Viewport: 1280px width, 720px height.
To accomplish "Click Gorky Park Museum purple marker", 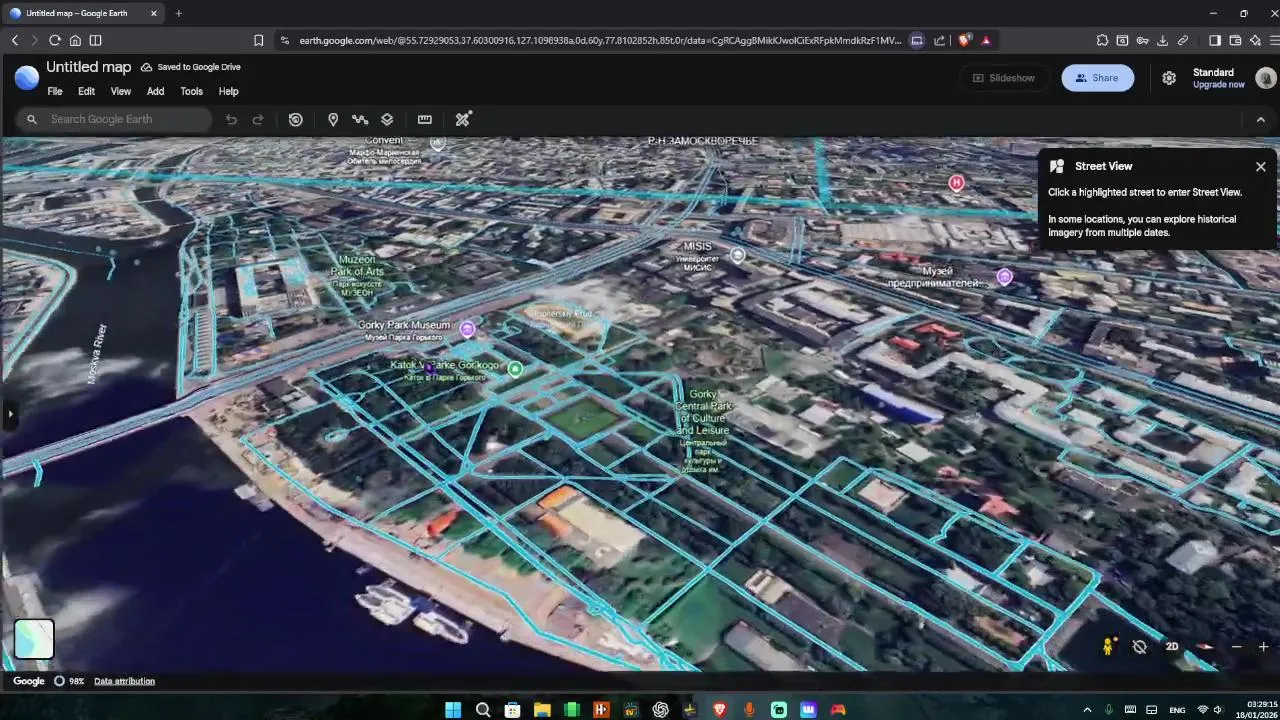I will point(467,327).
